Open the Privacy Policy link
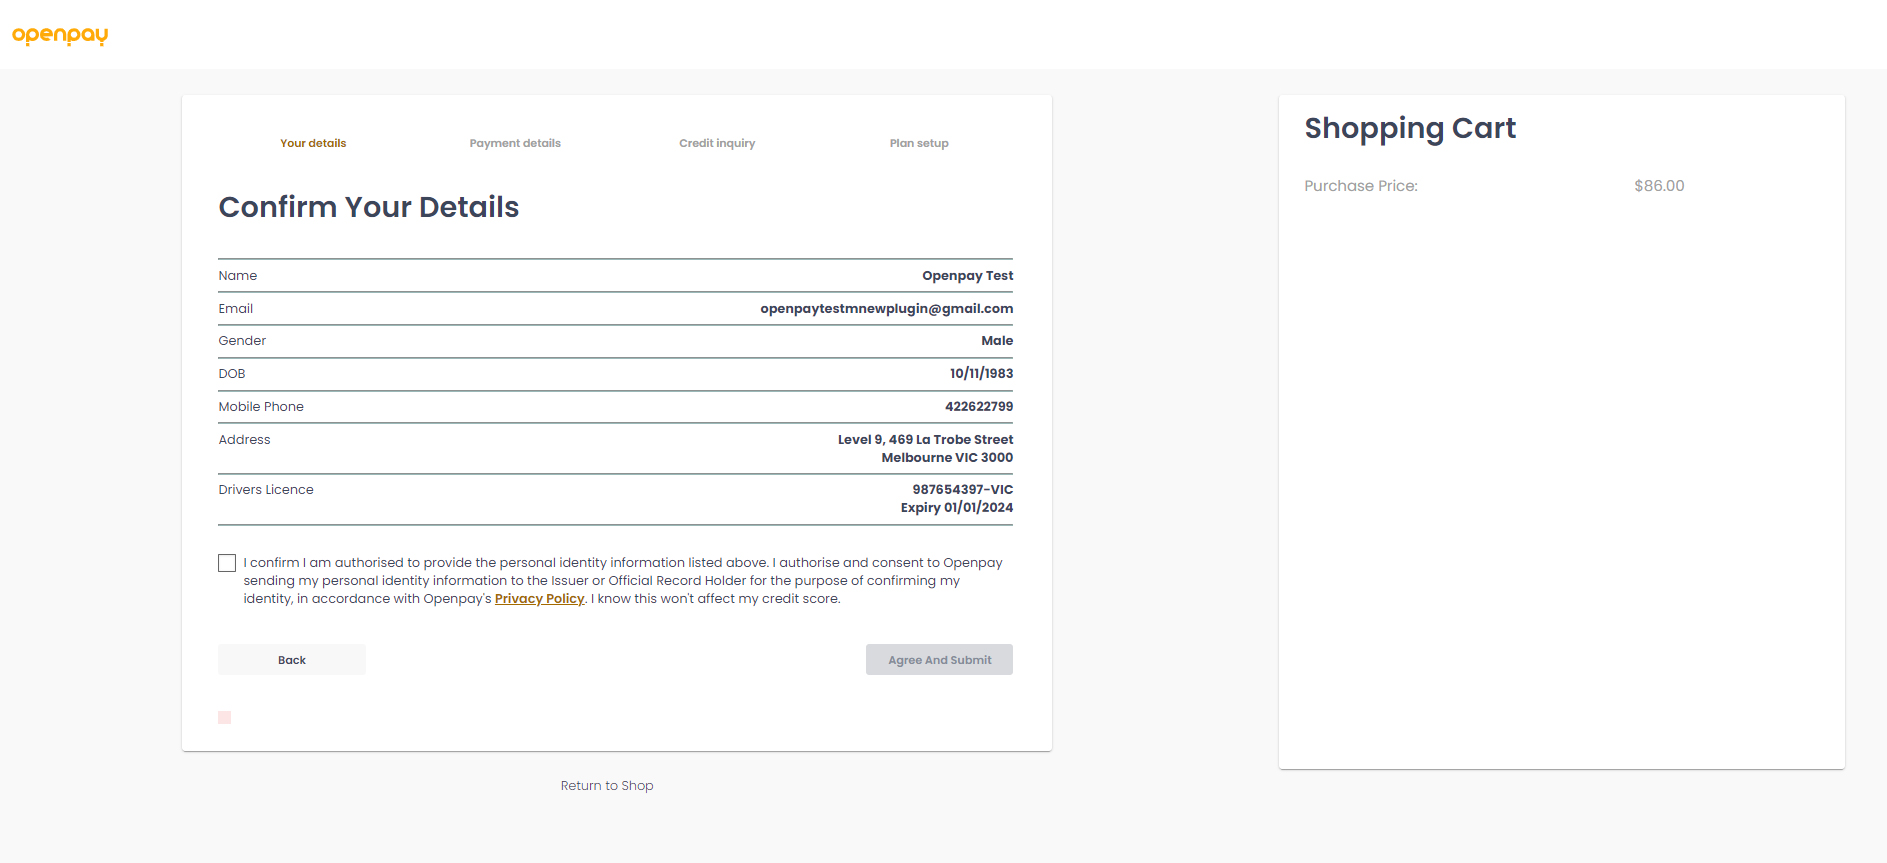The height and width of the screenshot is (863, 1887). (539, 599)
